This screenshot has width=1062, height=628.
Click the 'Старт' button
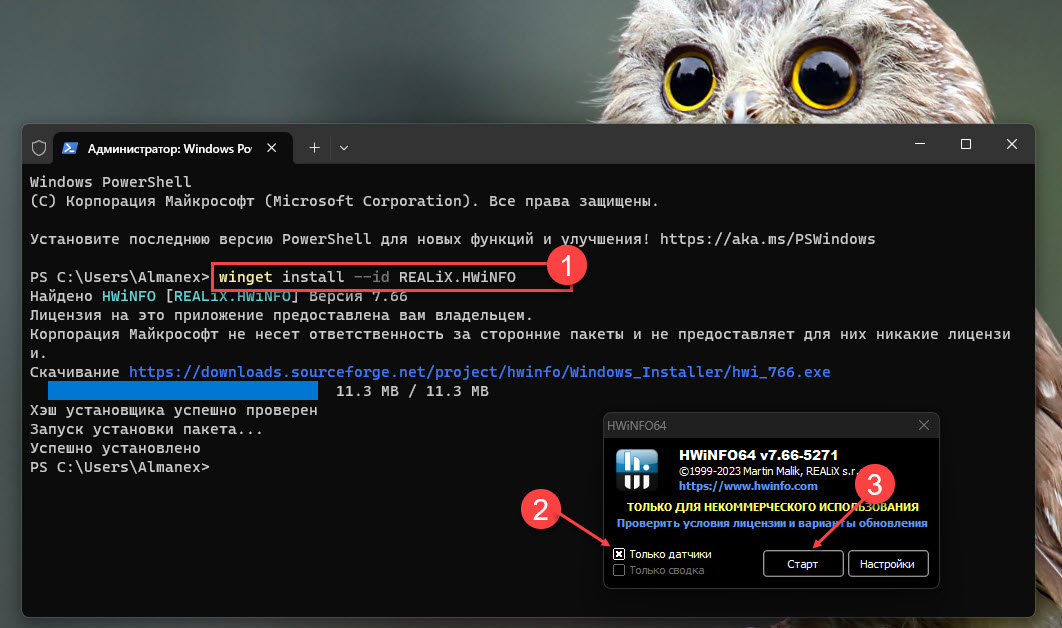tap(803, 564)
